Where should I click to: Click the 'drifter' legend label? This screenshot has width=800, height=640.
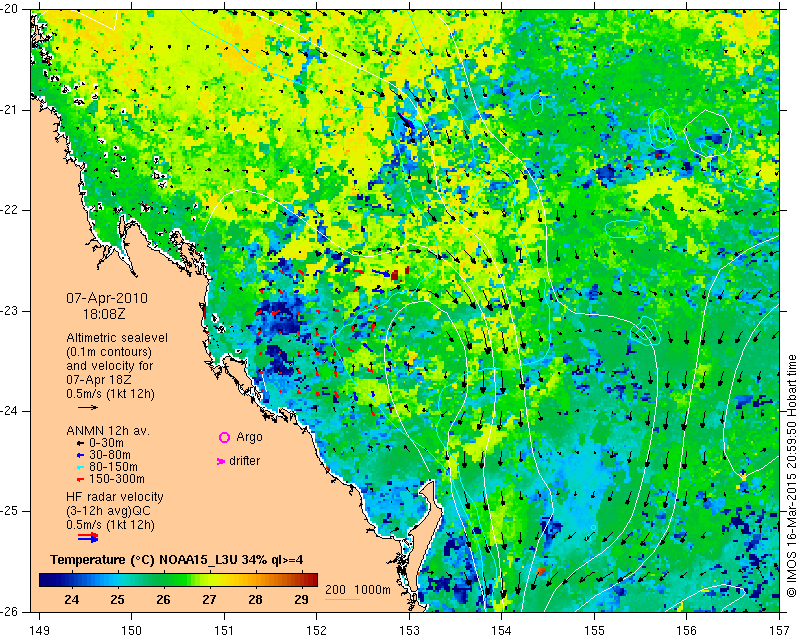coord(244,461)
